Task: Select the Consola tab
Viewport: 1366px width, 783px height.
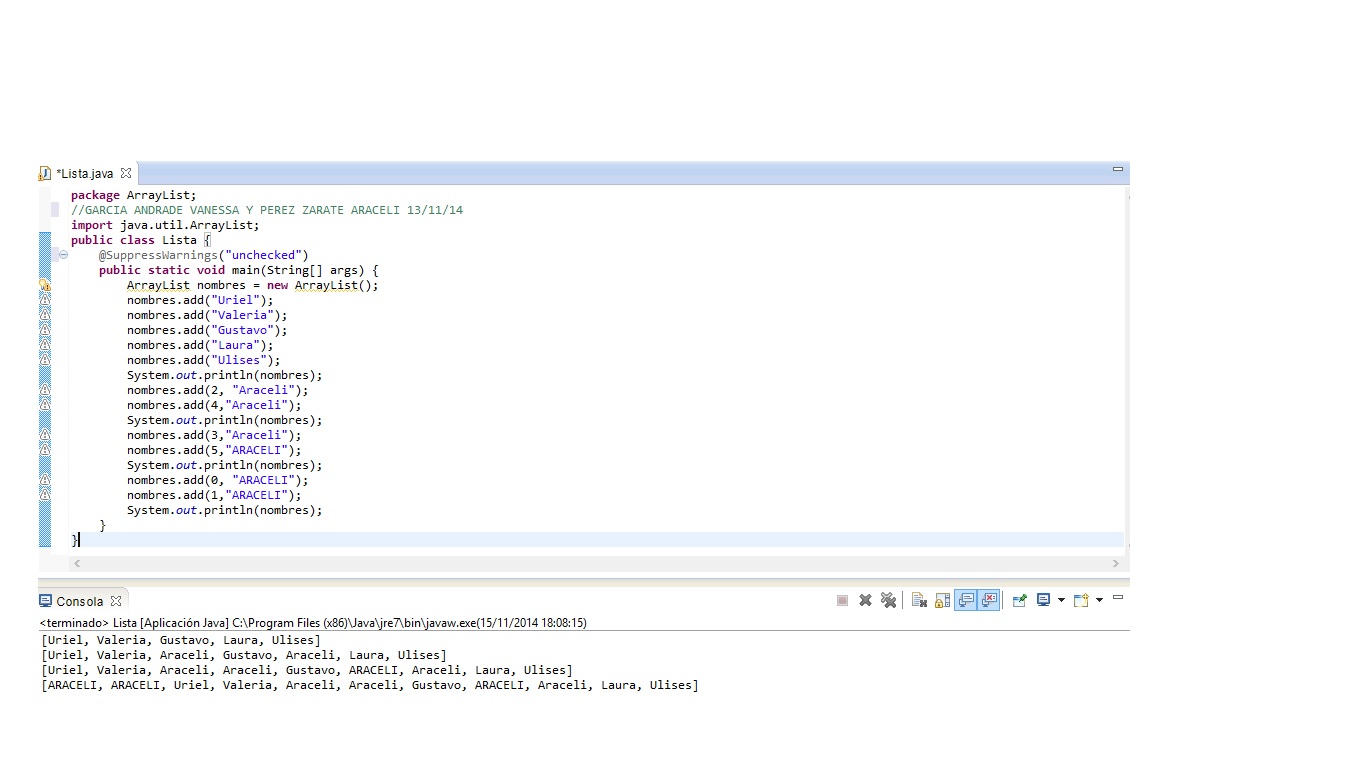Action: click(80, 601)
